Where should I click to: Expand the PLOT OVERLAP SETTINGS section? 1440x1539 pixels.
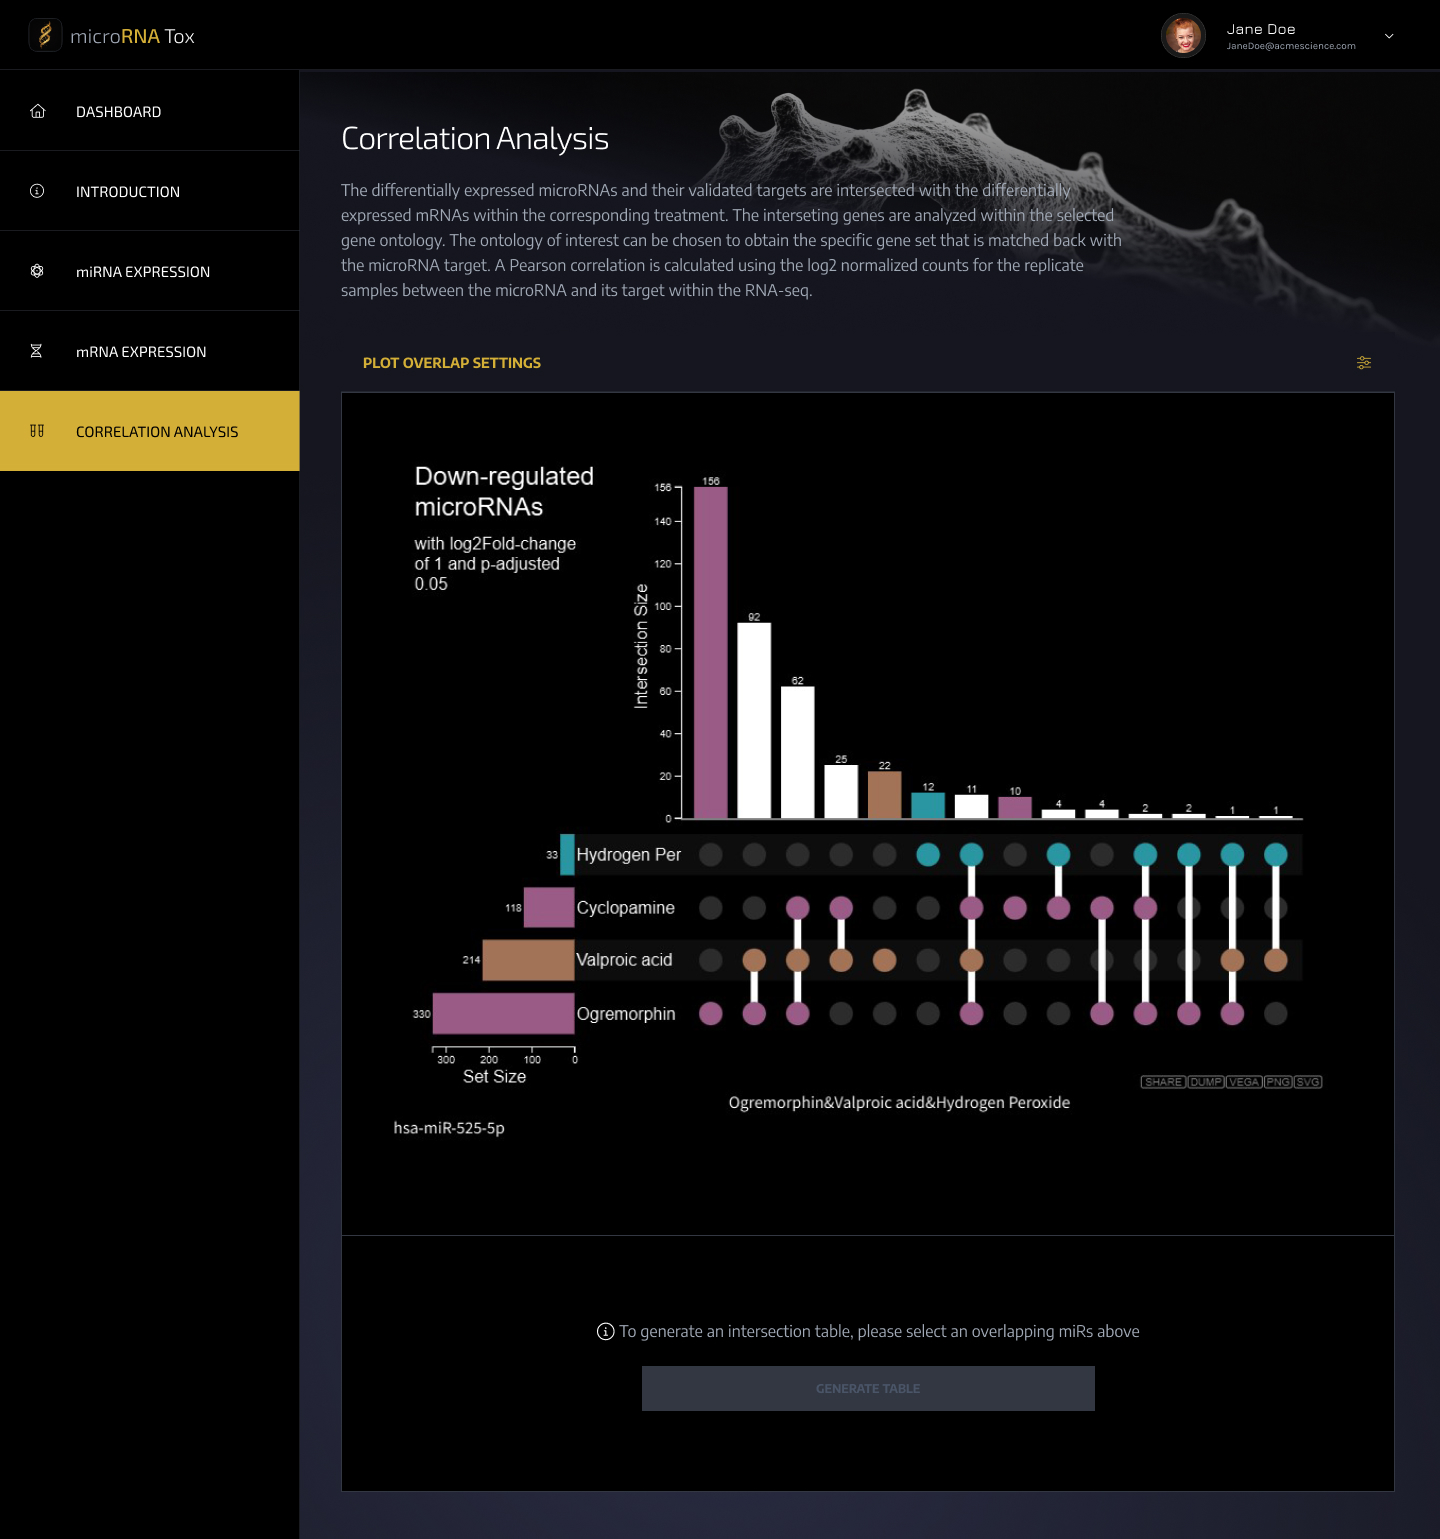point(452,363)
